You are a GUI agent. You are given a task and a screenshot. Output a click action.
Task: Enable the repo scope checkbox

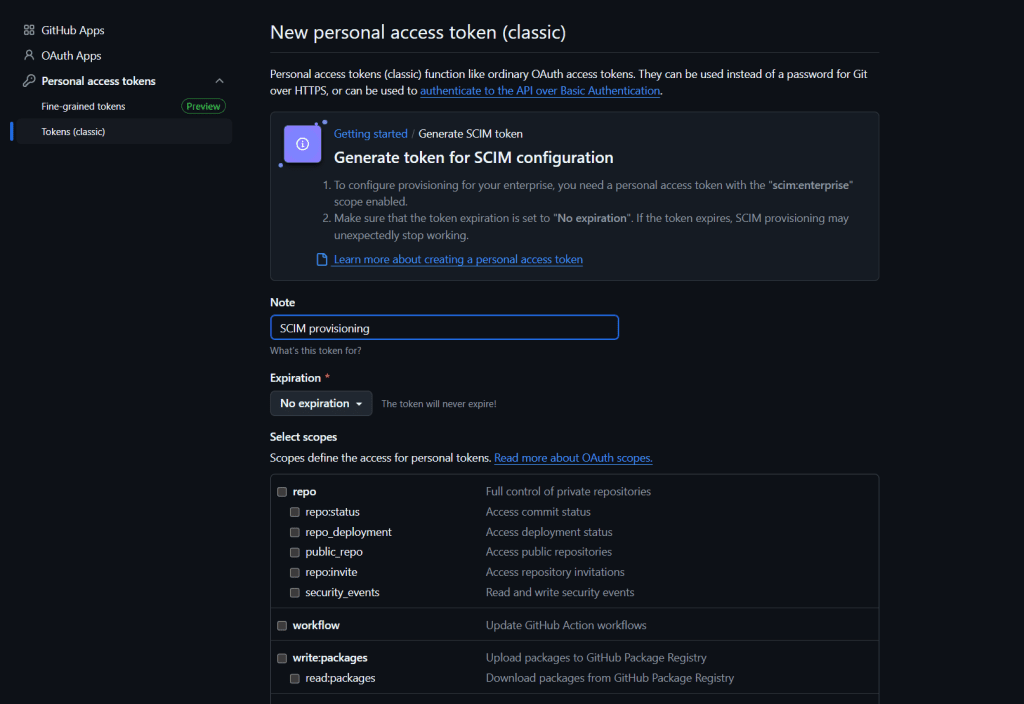click(x=282, y=492)
